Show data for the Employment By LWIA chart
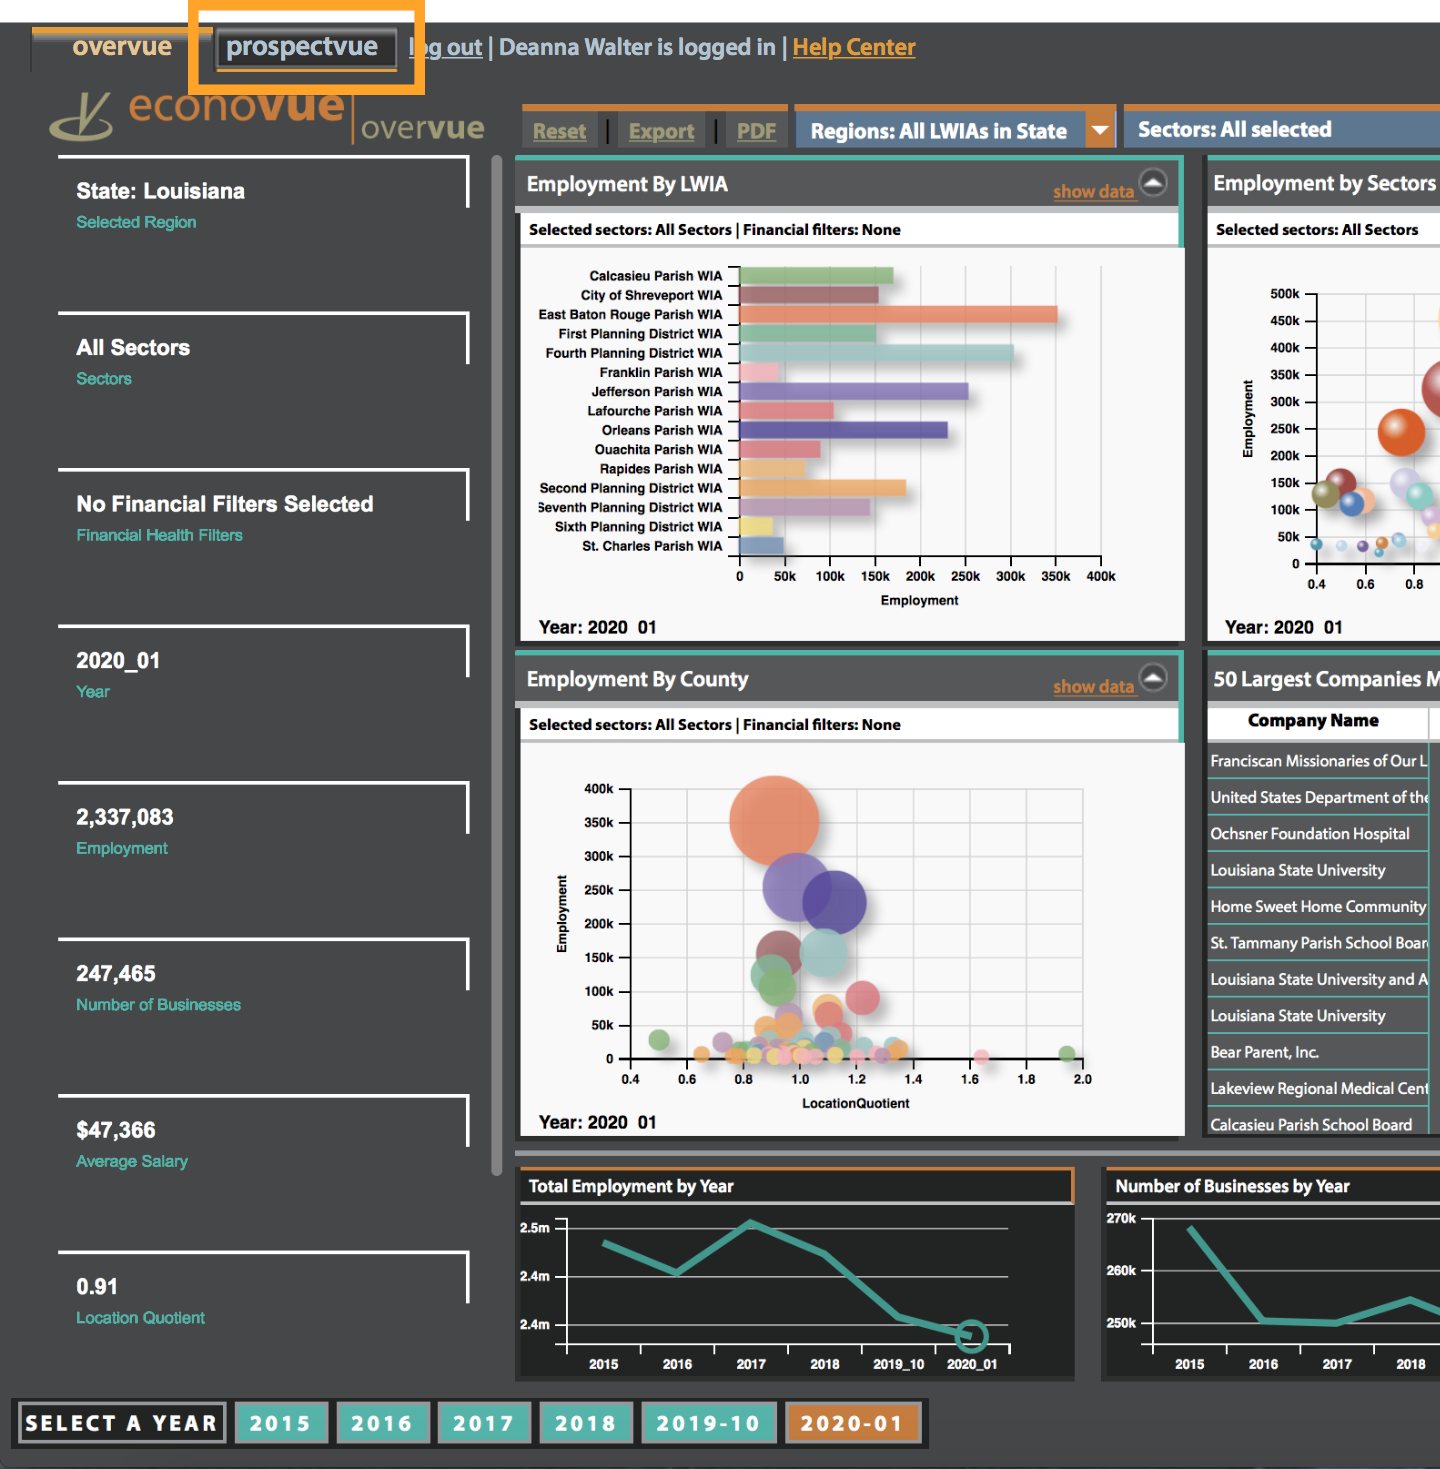The image size is (1440, 1469). [1093, 191]
